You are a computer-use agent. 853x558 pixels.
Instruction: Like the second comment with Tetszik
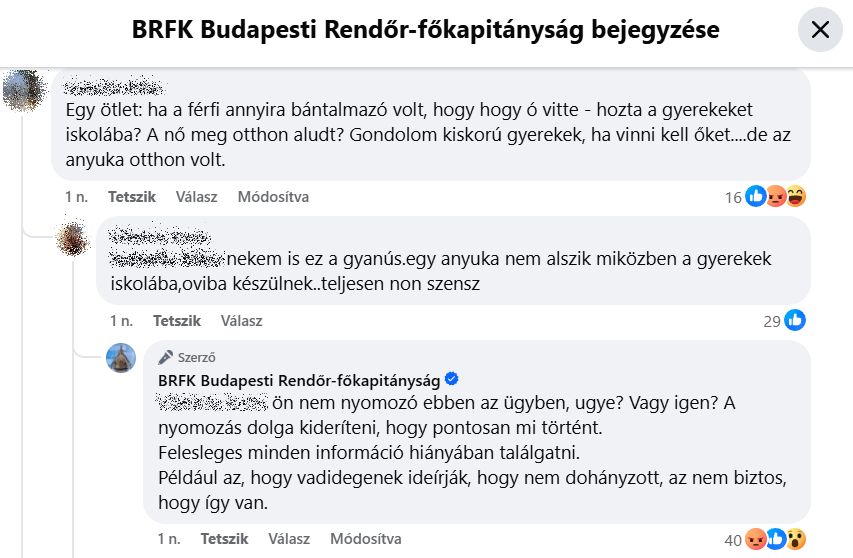click(177, 320)
